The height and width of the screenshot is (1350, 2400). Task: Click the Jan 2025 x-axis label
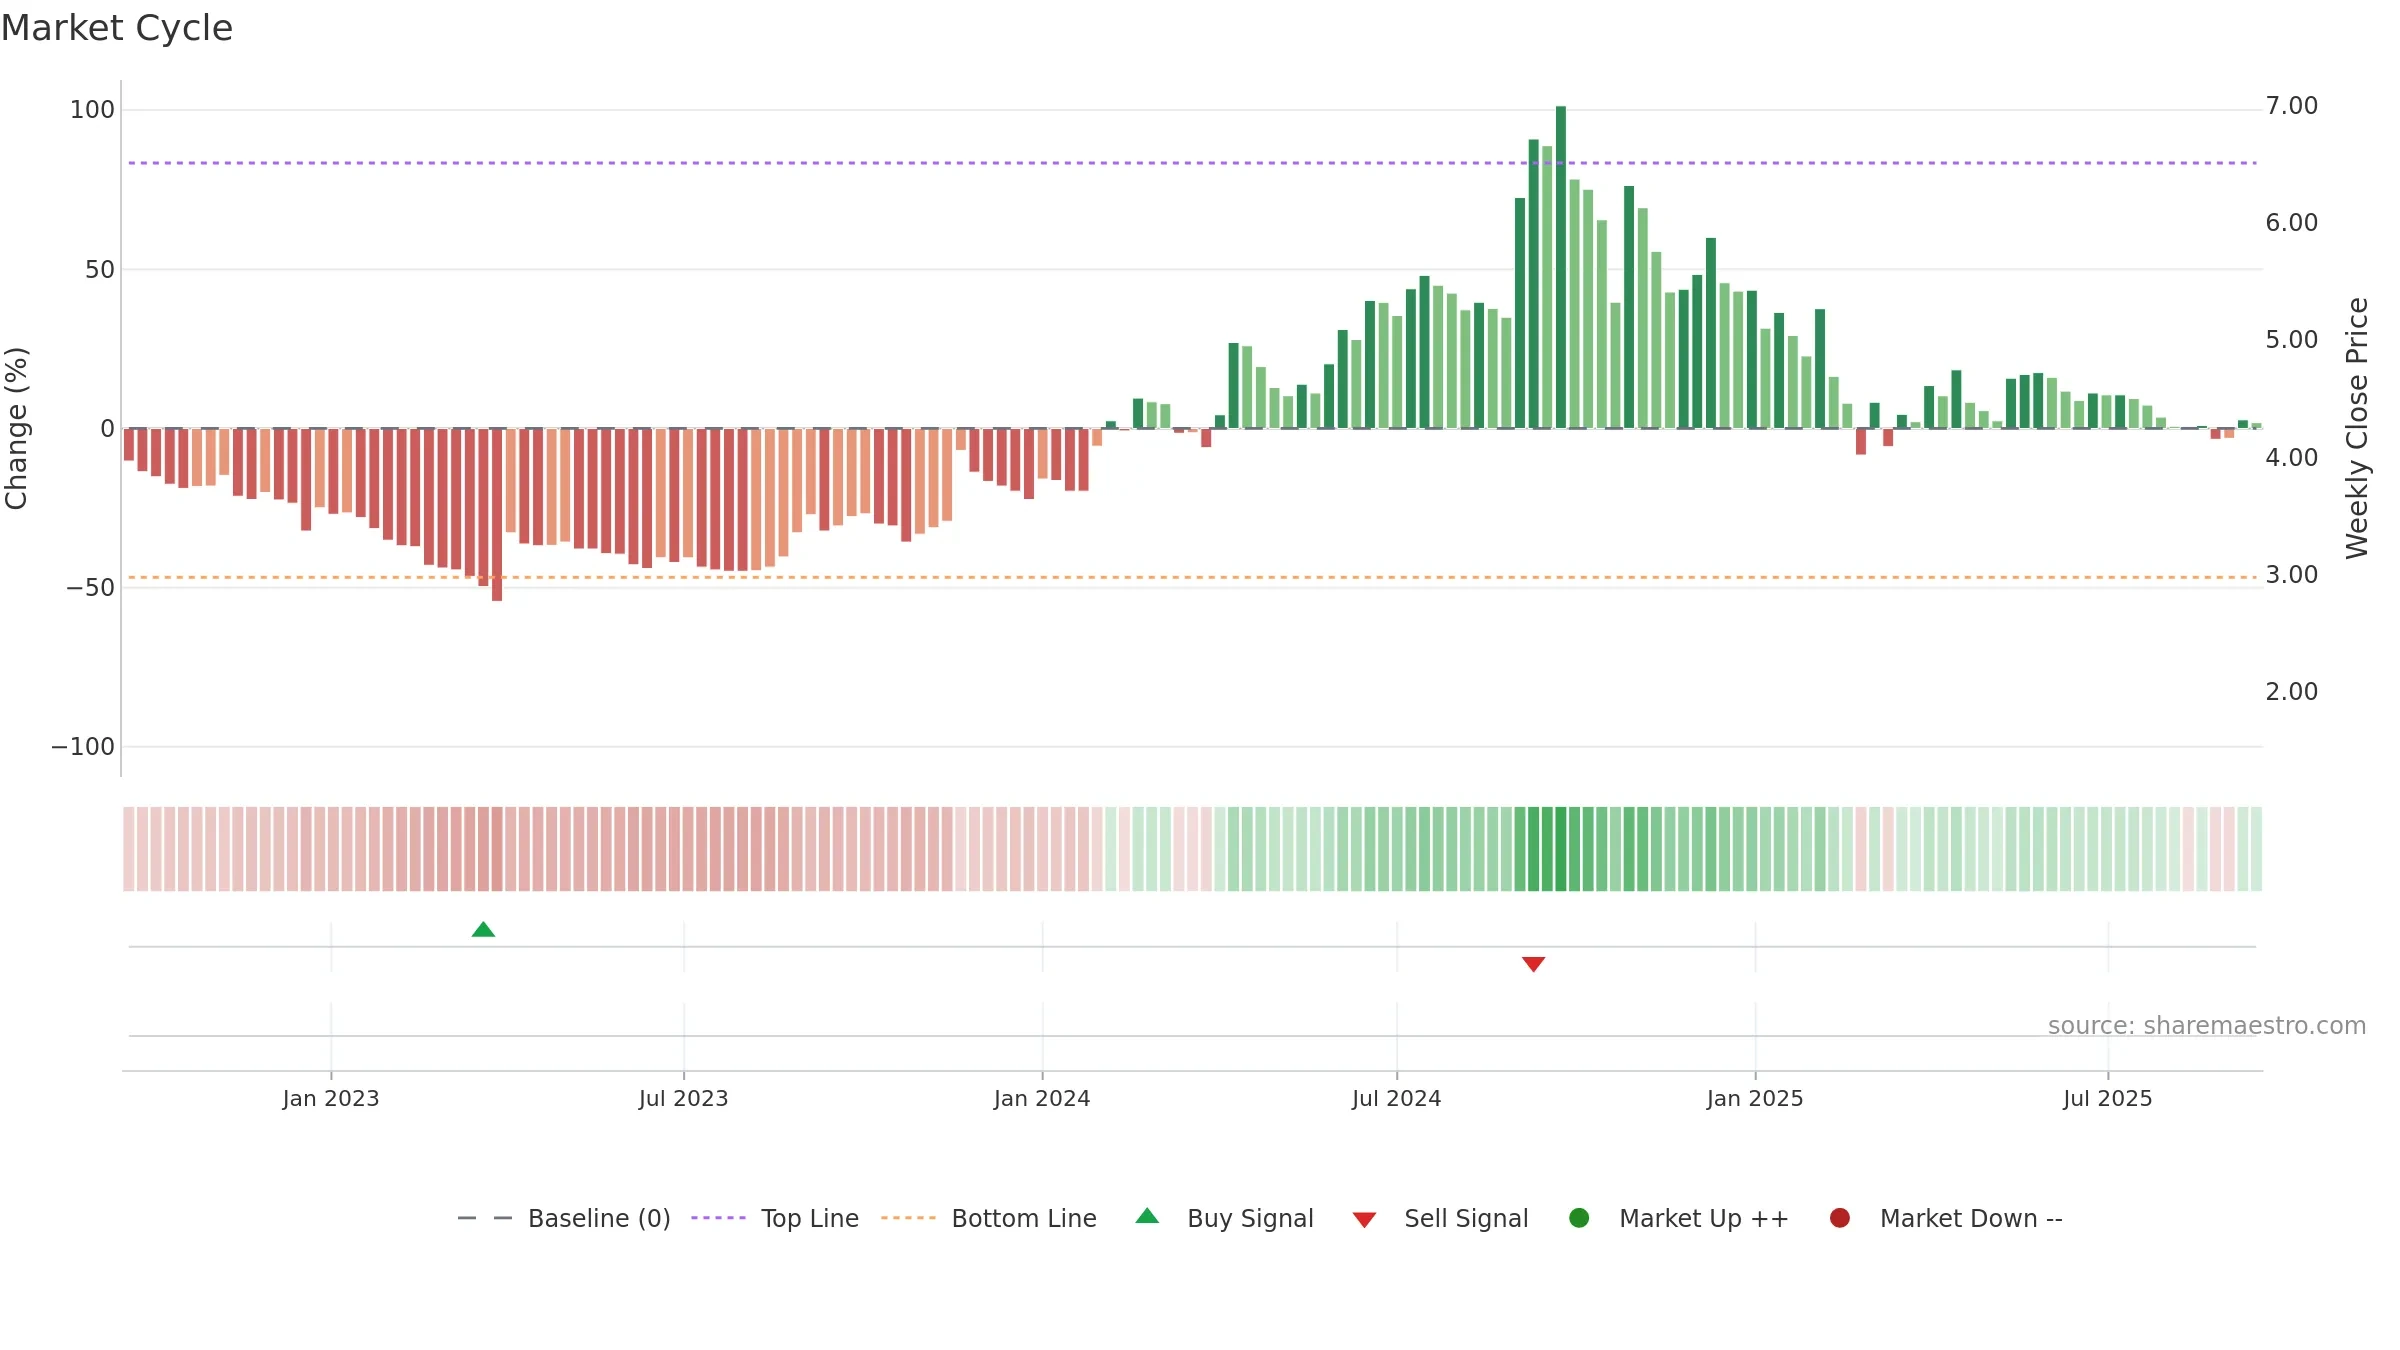[x=1755, y=1098]
